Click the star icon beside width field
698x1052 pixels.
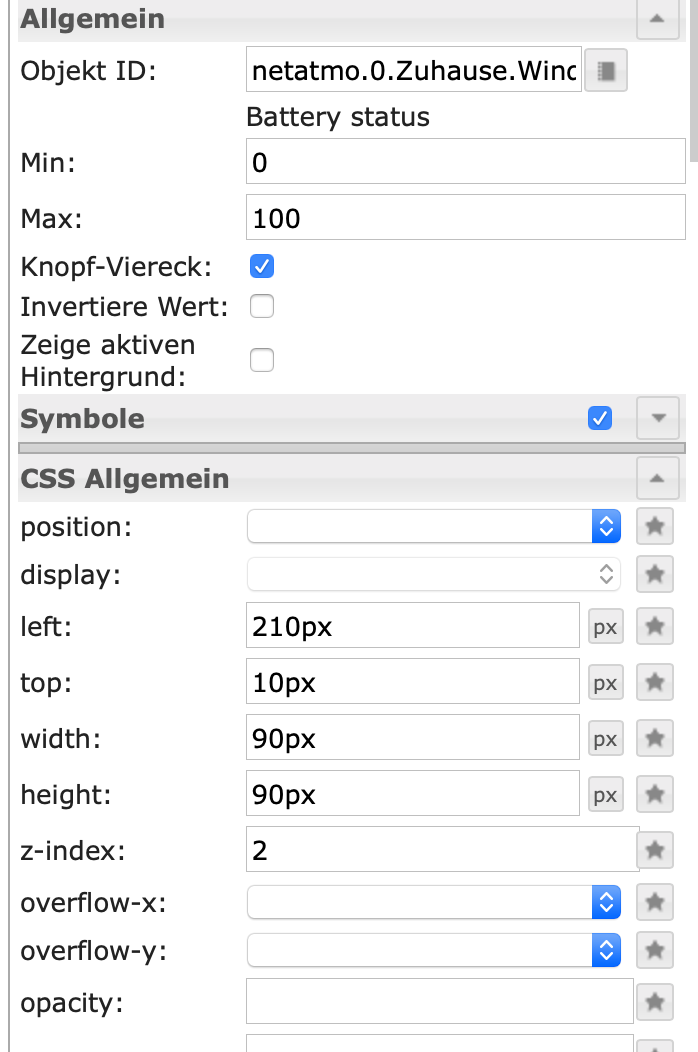655,739
